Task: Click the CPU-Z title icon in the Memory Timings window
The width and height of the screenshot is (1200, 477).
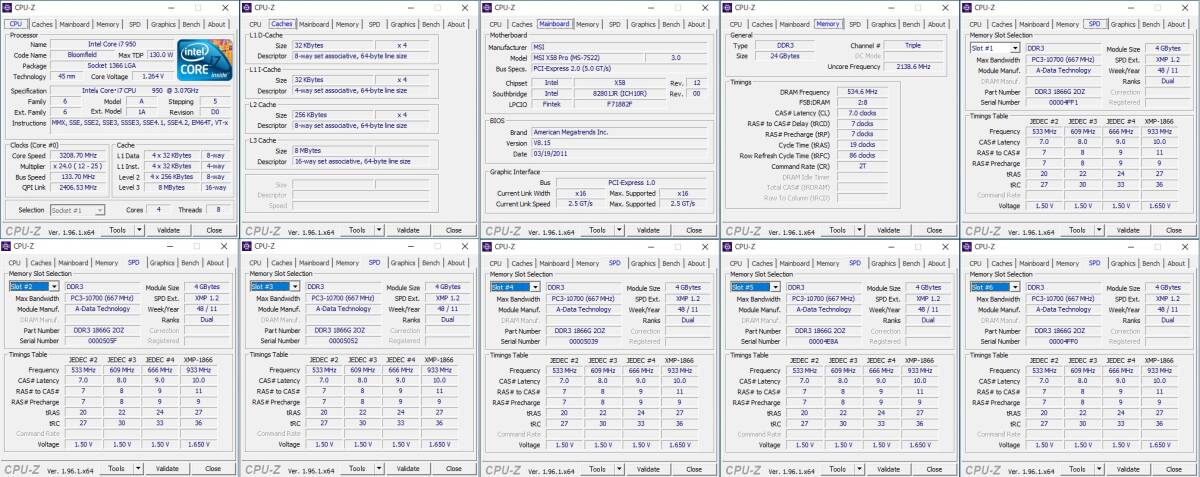Action: click(728, 7)
